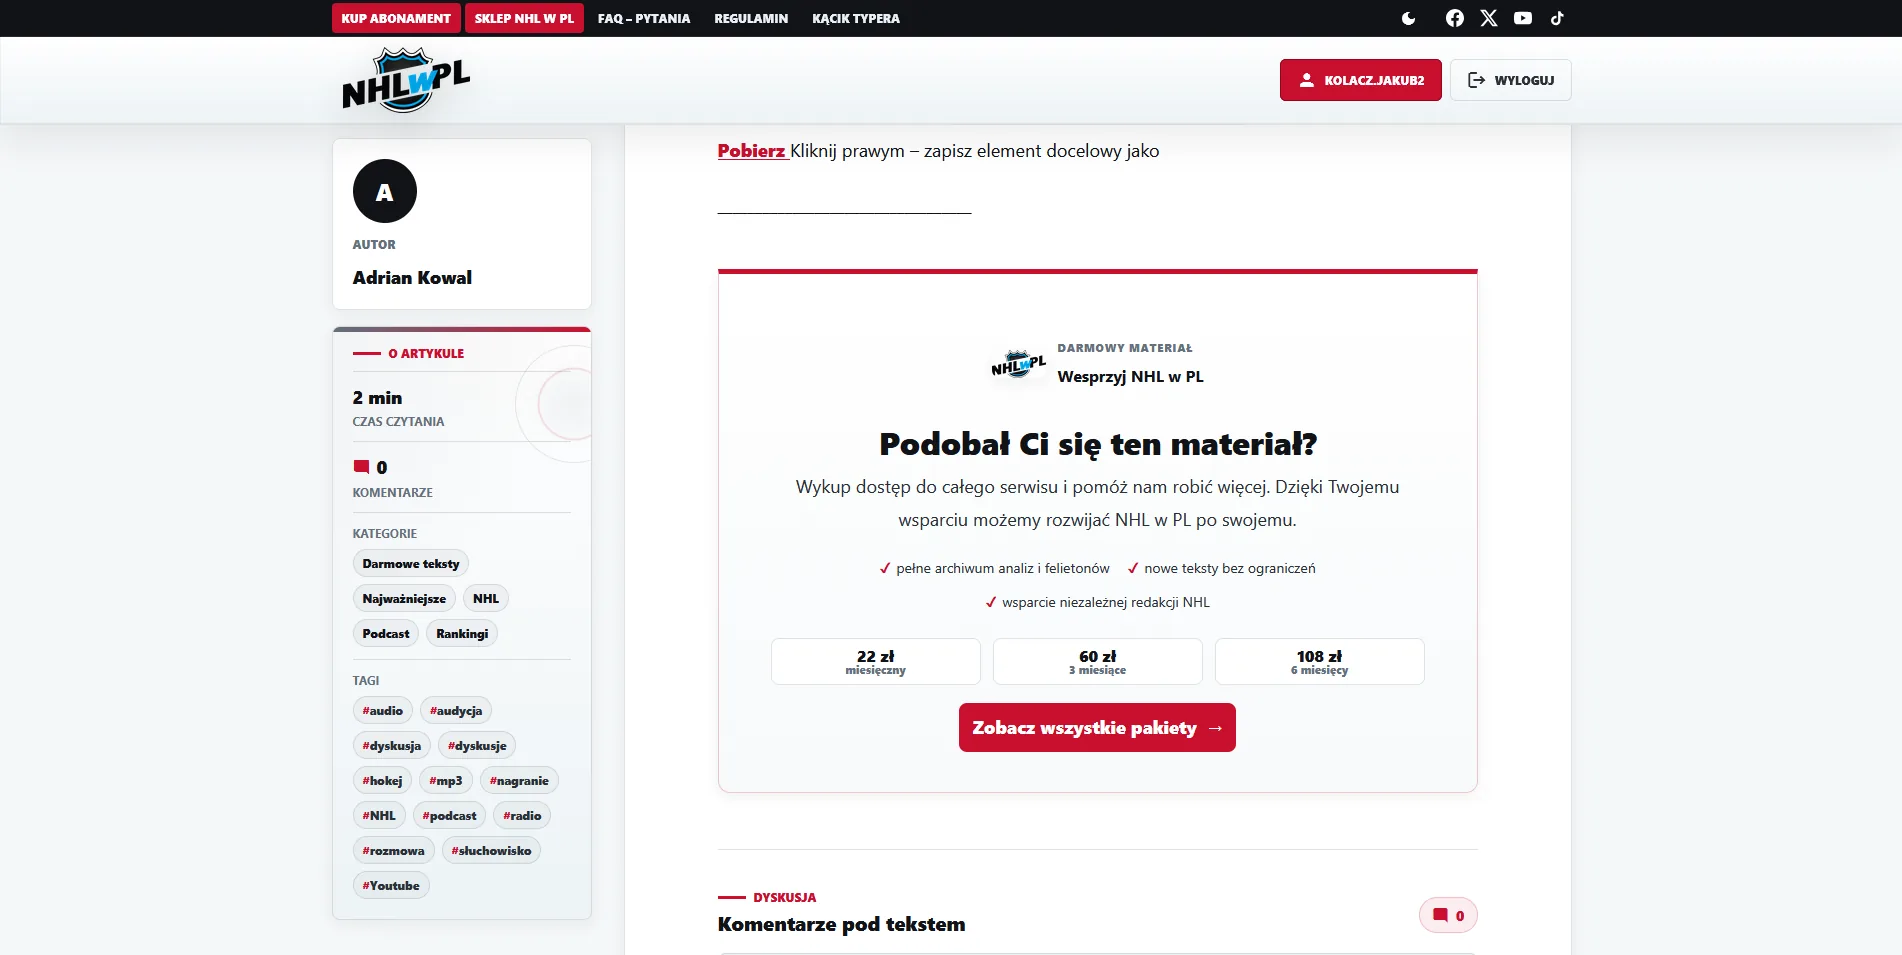Screen dimensions: 1902x955
Task: Open the TikTok profile icon
Action: click(x=1557, y=18)
